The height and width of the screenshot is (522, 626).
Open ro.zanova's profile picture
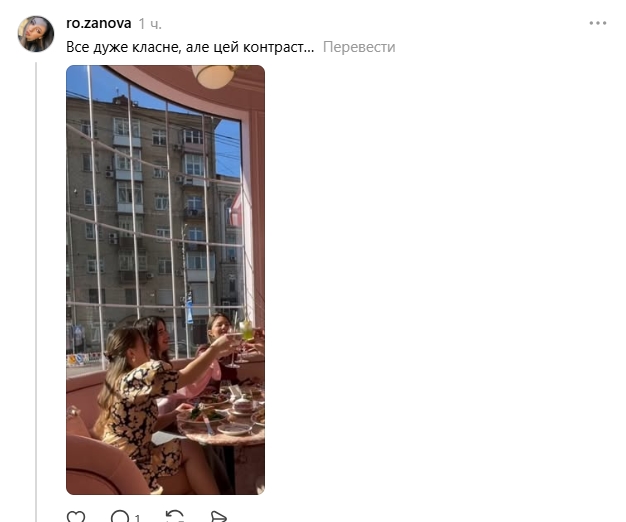pyautogui.click(x=36, y=34)
